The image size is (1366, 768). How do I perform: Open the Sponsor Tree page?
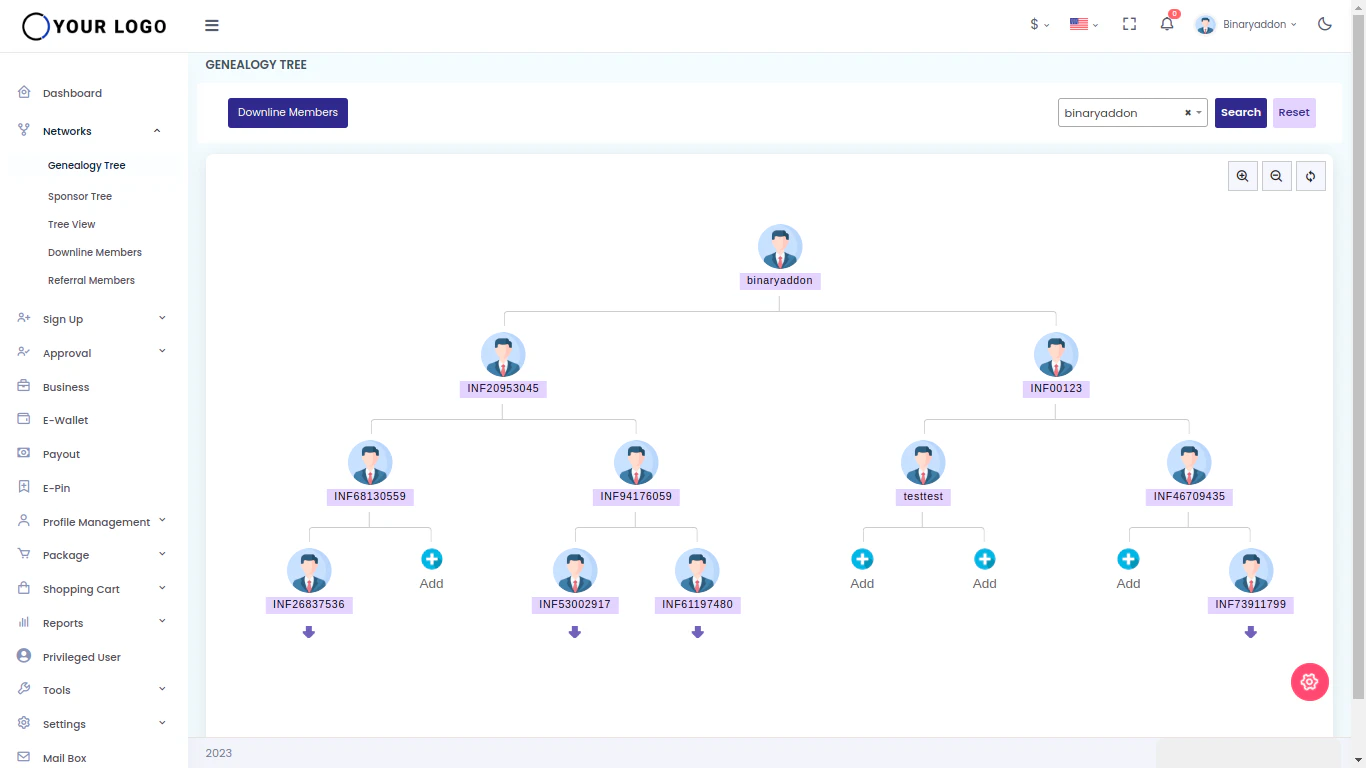tap(80, 196)
